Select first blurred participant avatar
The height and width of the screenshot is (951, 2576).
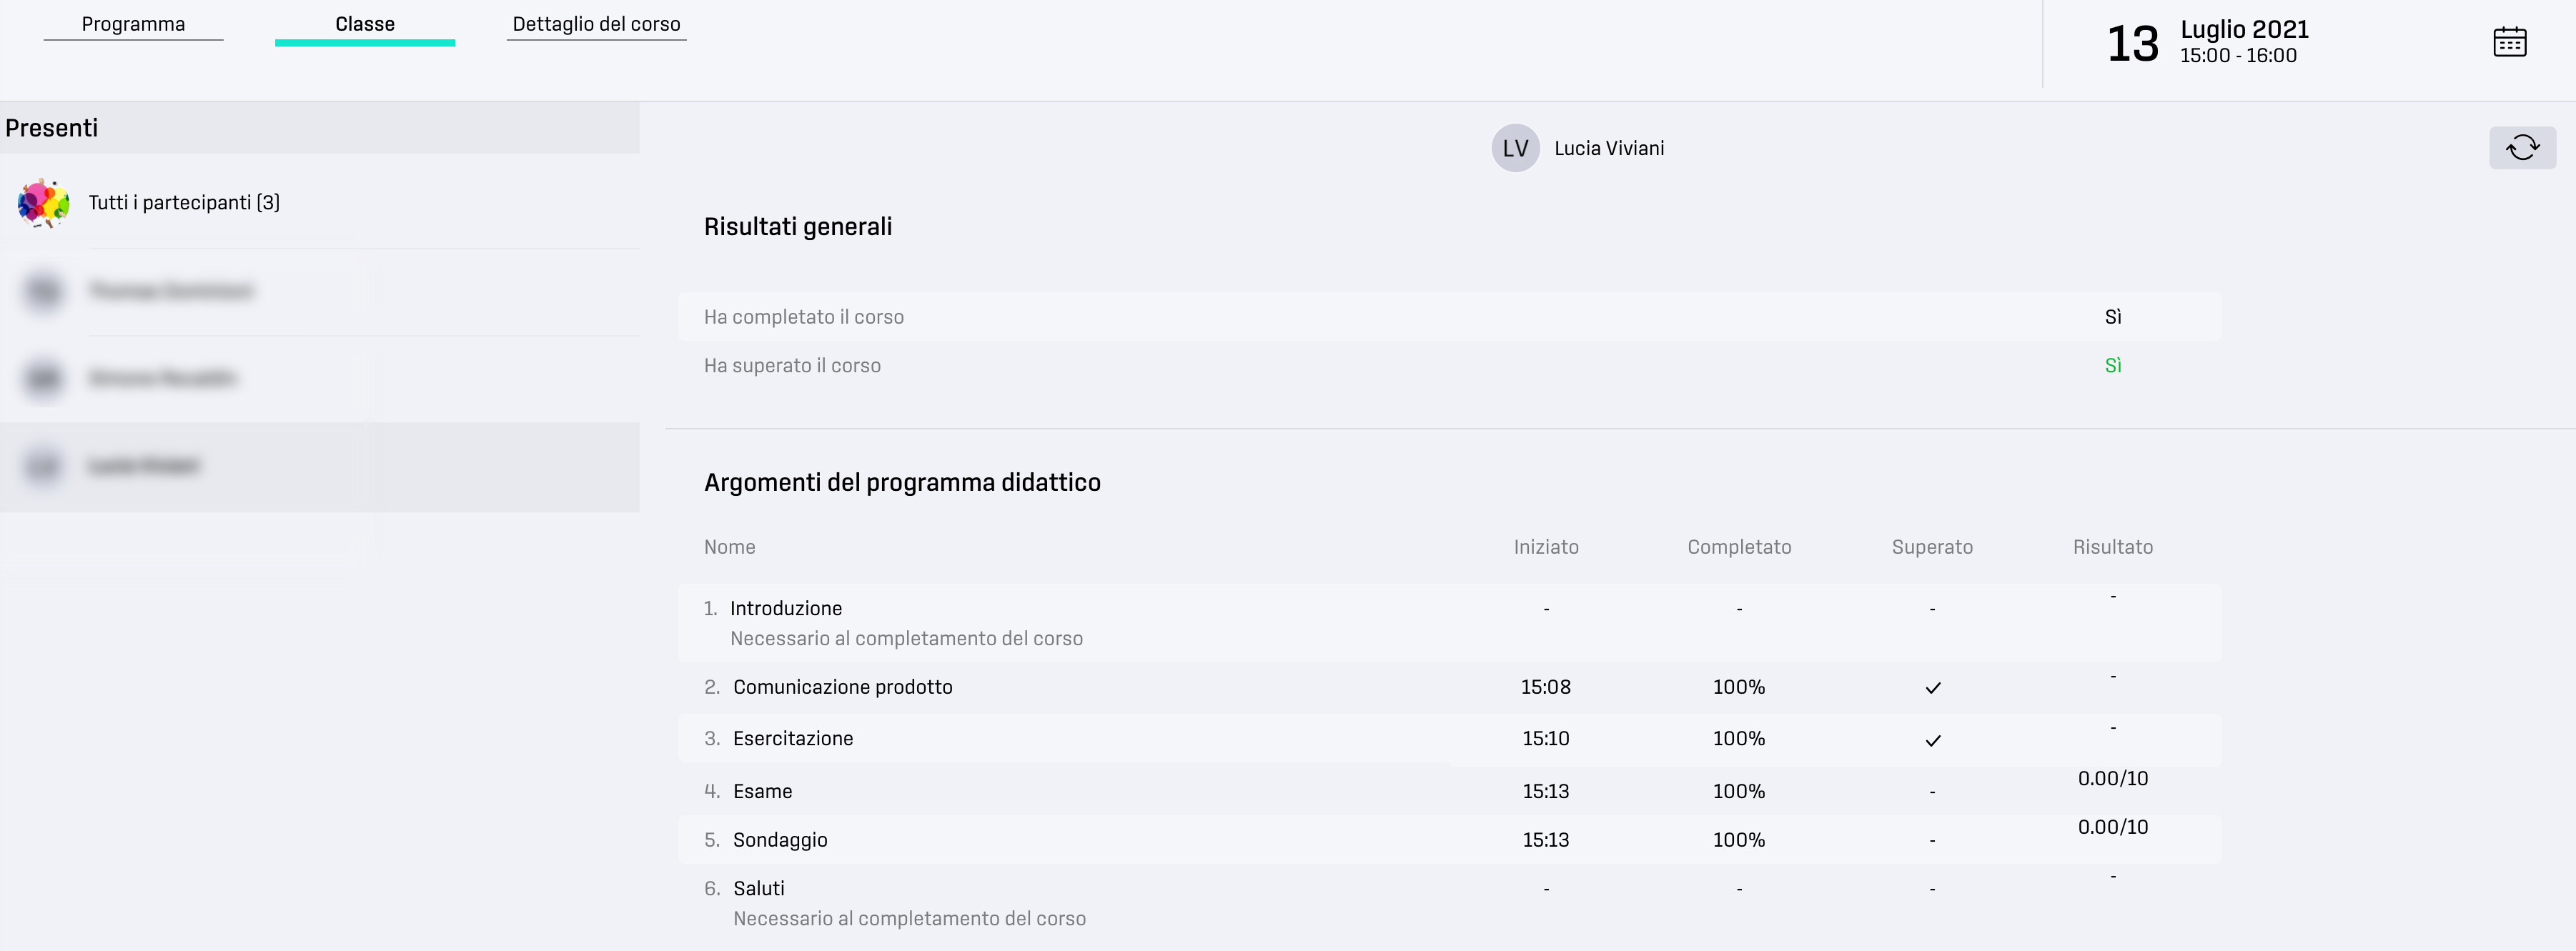click(44, 291)
